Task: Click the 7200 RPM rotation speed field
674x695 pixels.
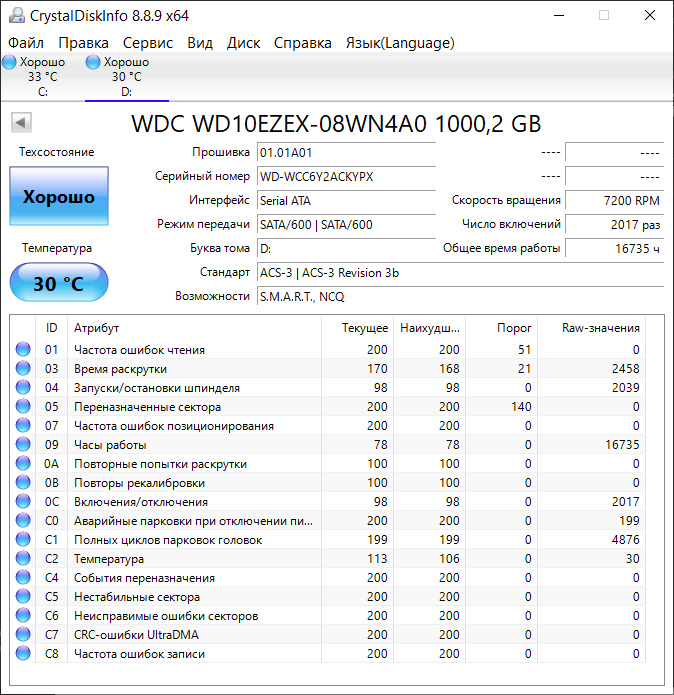Action: coord(615,201)
